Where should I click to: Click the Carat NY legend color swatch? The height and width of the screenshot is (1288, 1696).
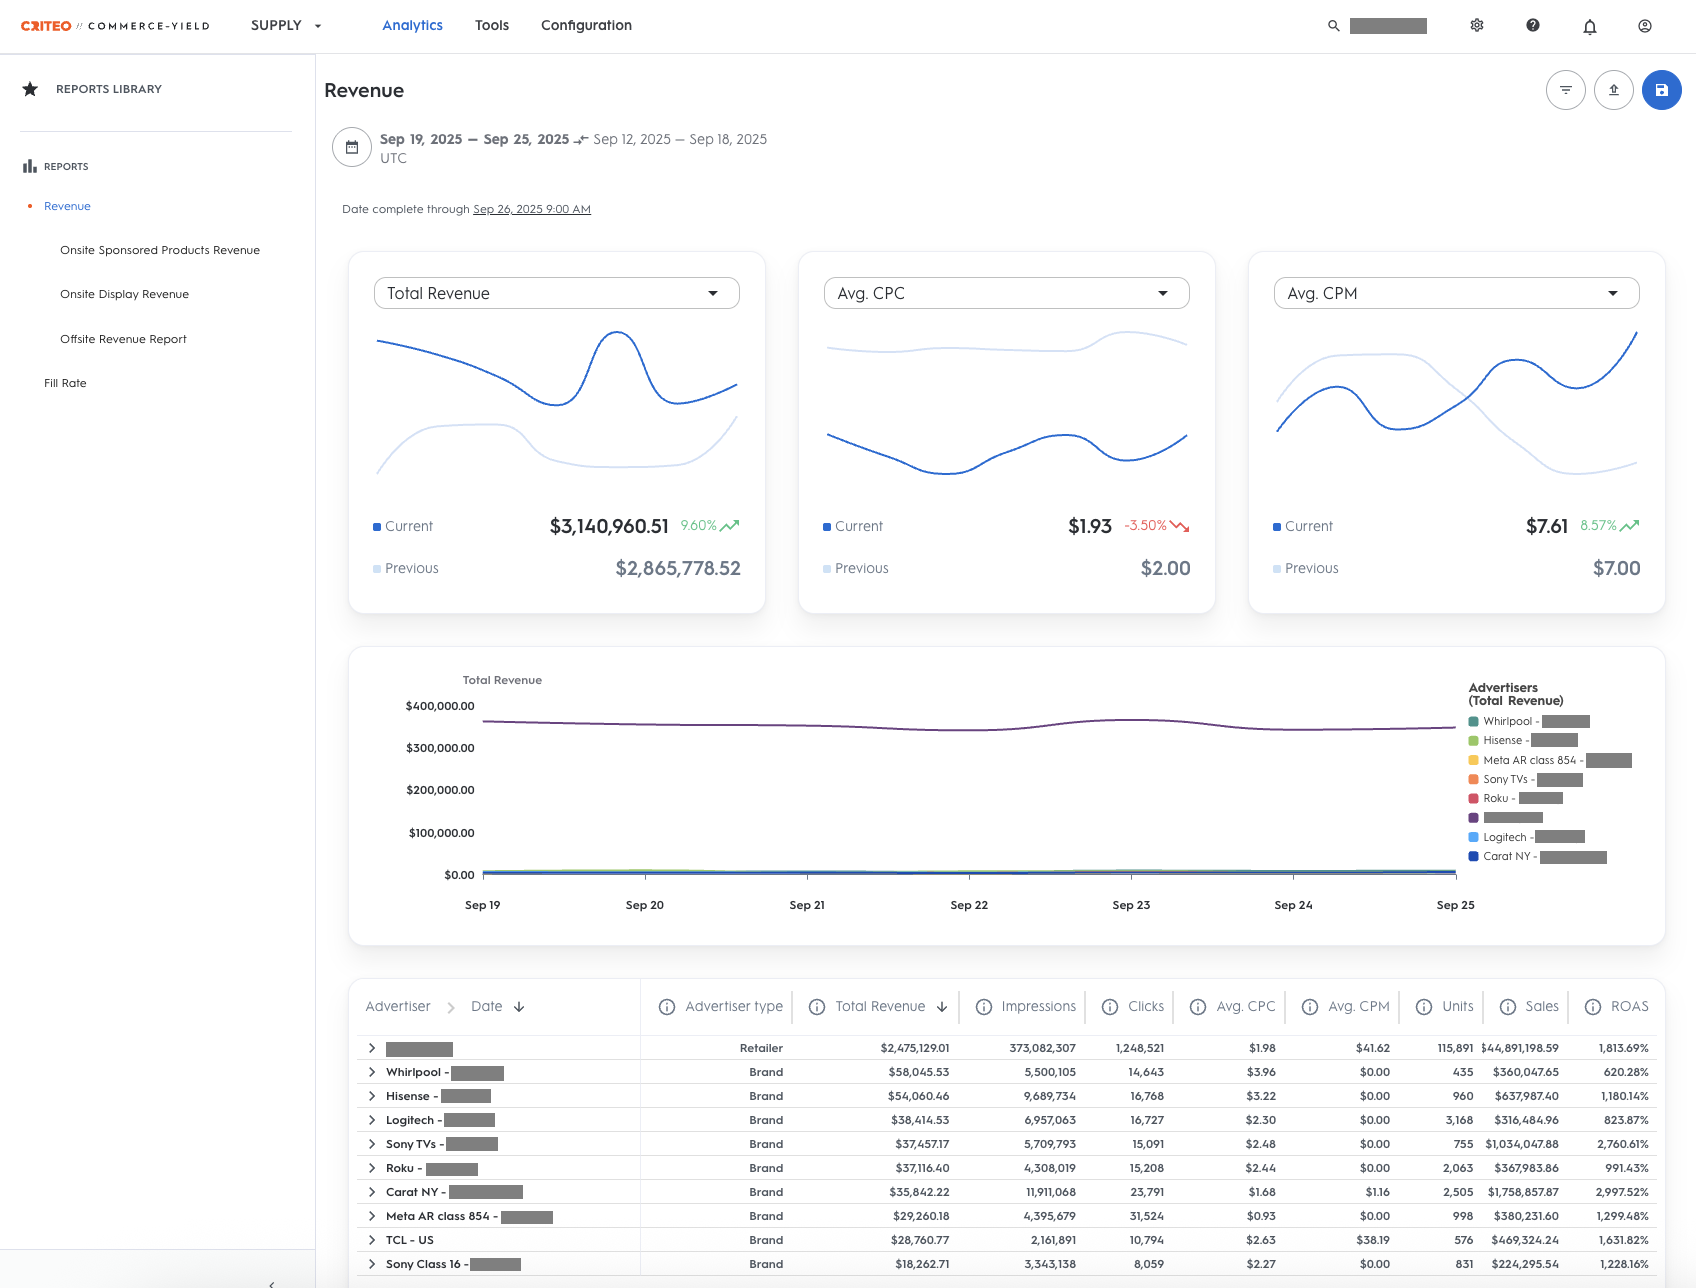point(1473,856)
